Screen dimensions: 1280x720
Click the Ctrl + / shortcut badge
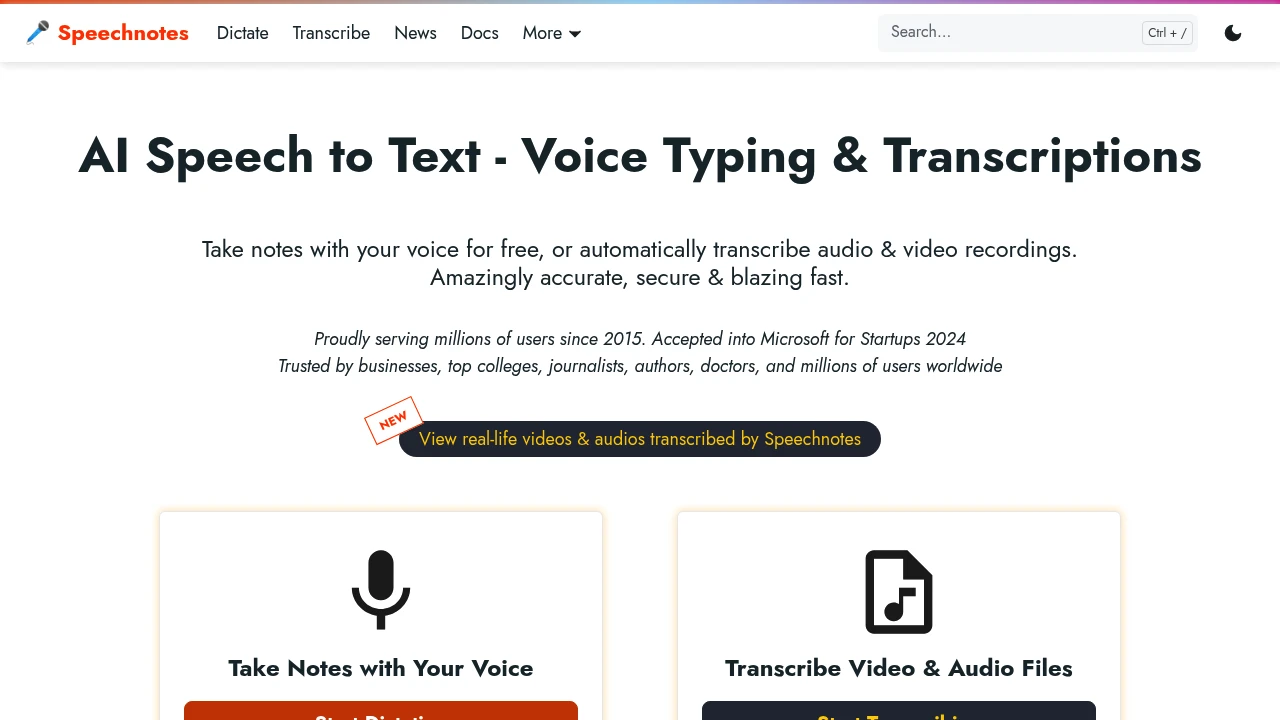1167,33
